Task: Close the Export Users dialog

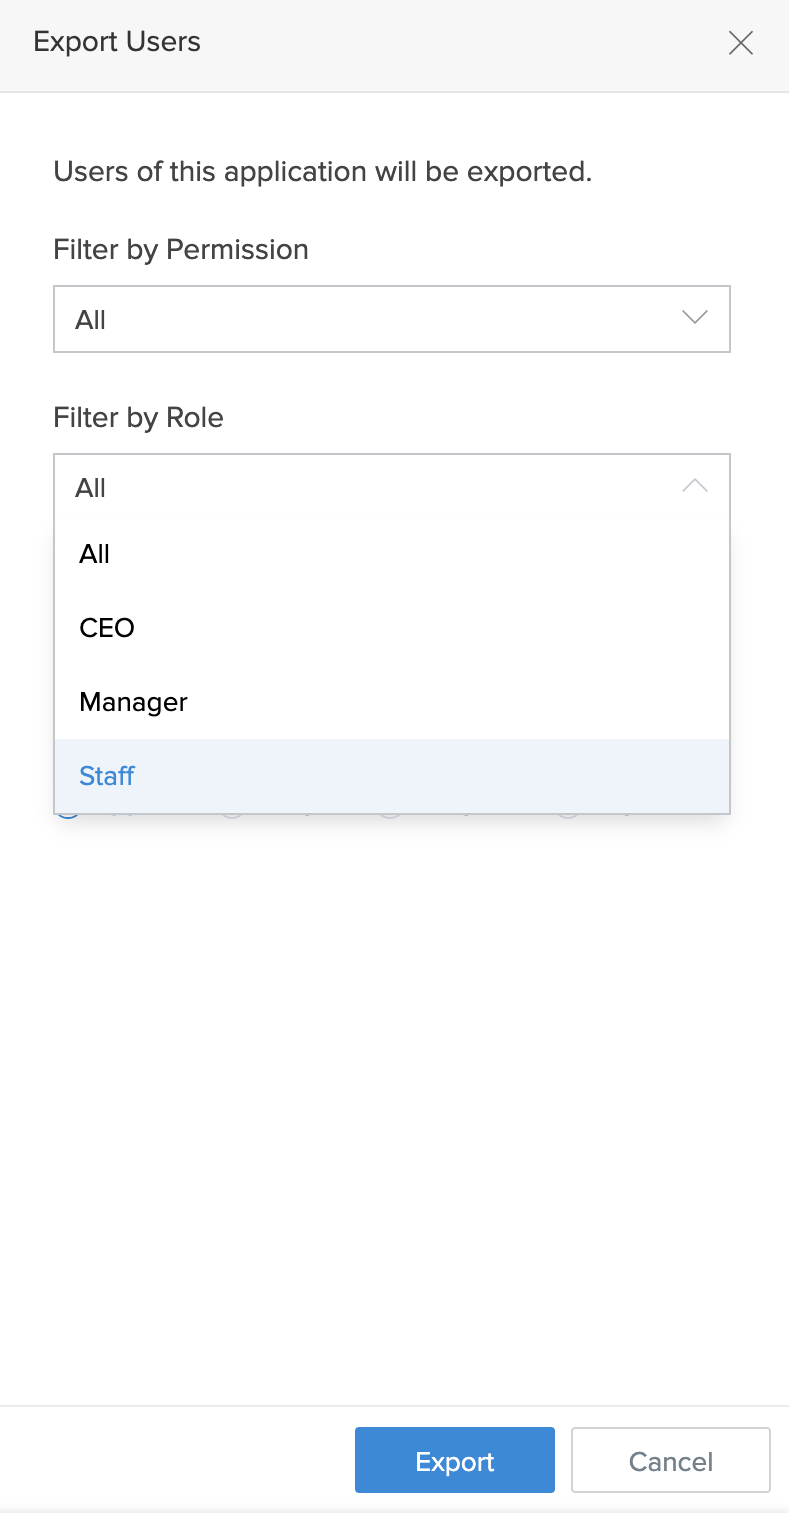Action: (741, 43)
